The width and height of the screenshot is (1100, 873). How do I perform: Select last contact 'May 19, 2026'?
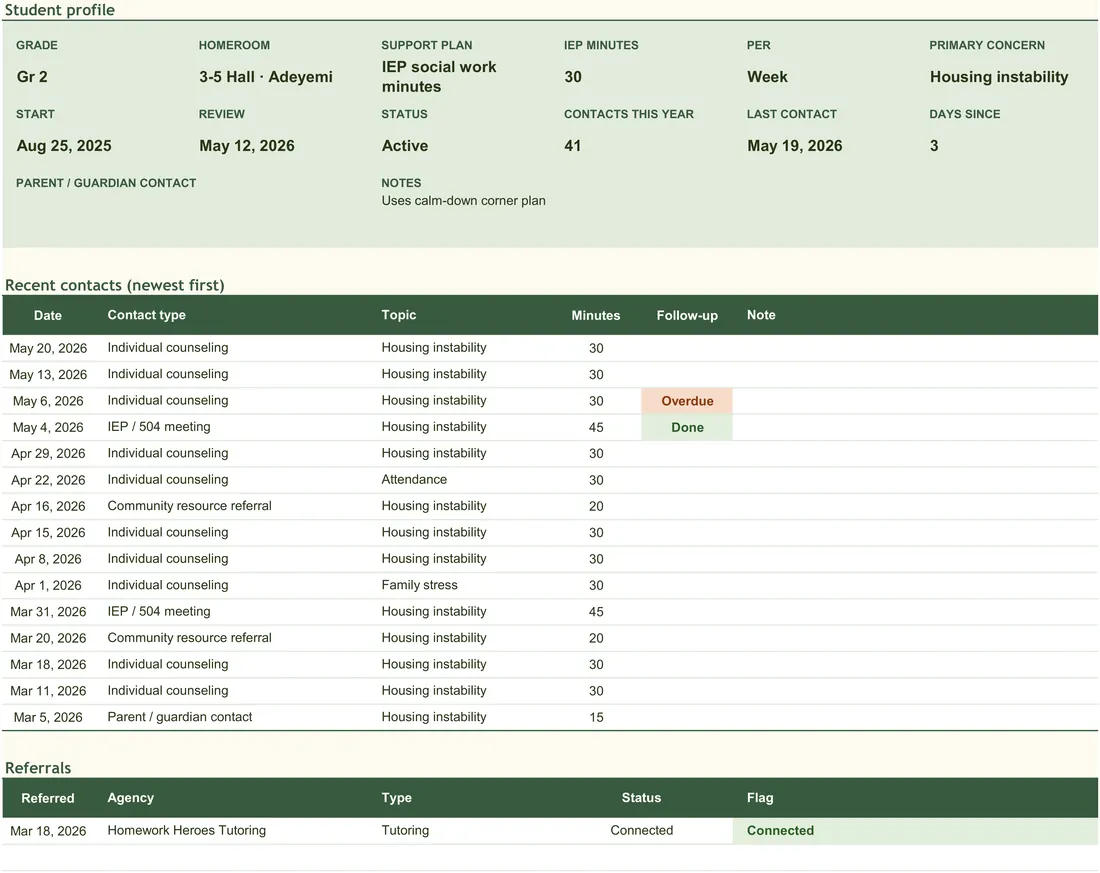[x=795, y=145]
